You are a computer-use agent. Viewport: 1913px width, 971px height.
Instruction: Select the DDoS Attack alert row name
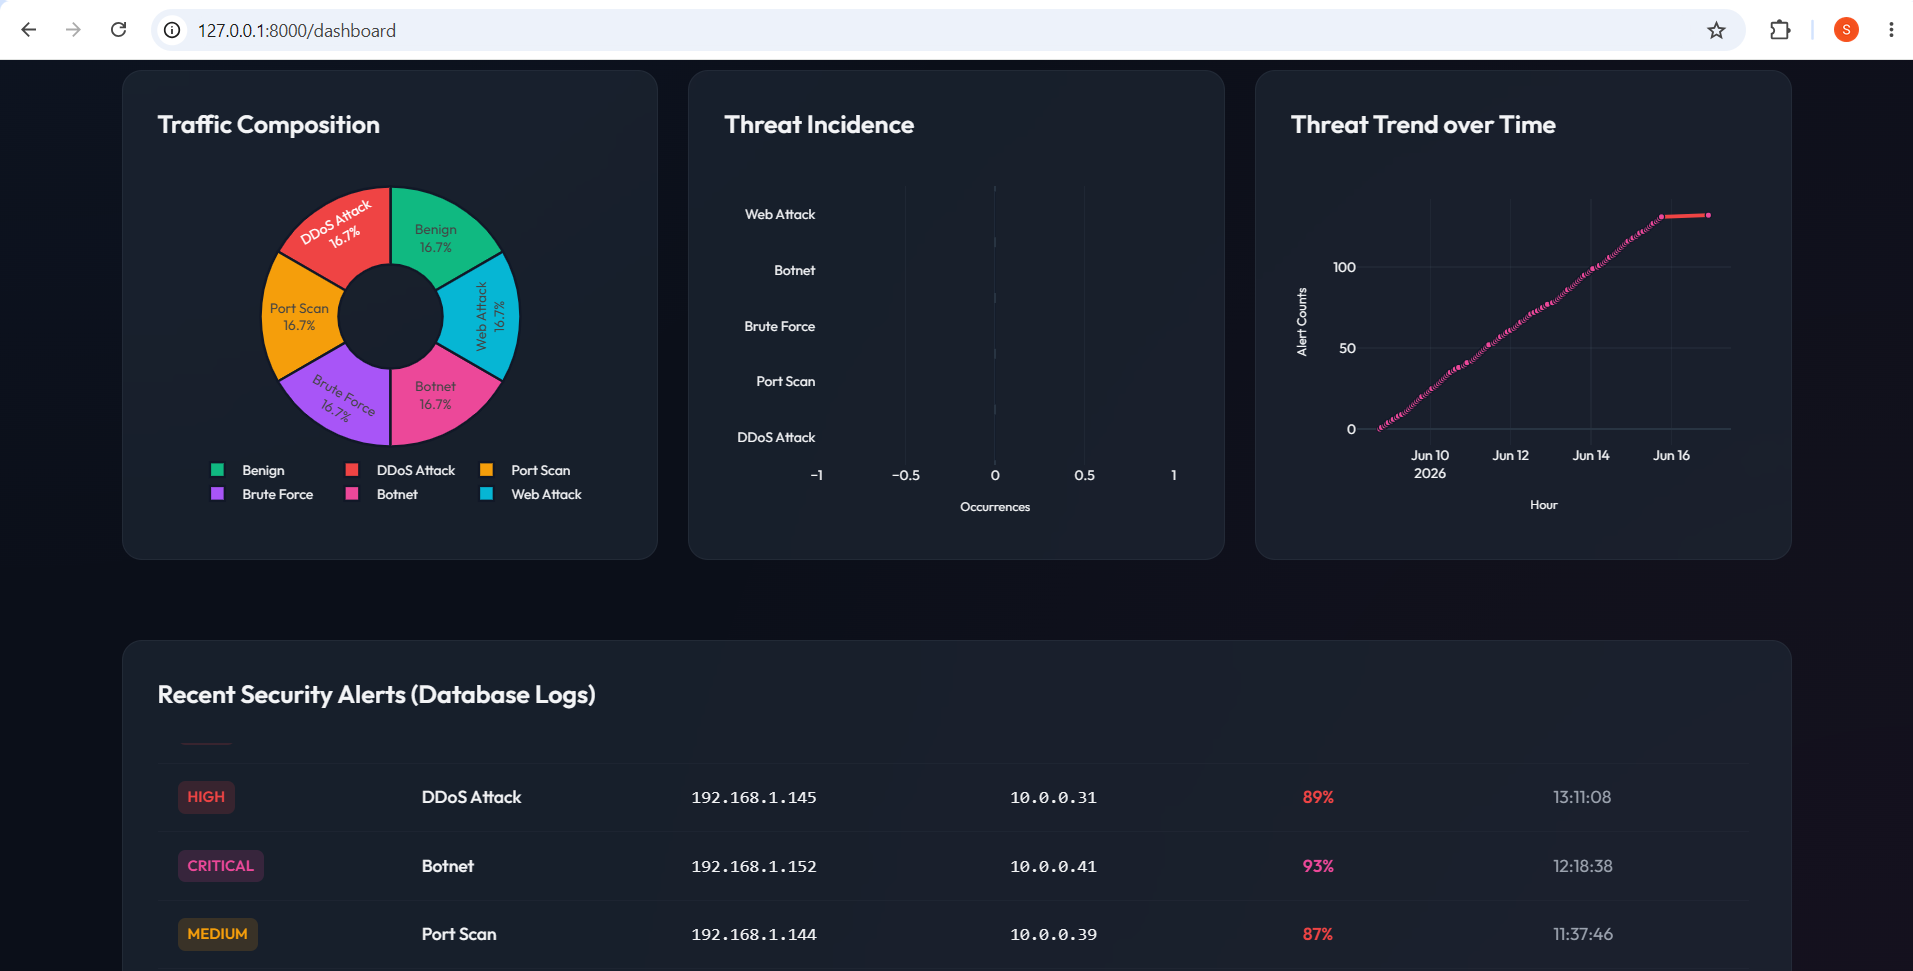pos(472,797)
